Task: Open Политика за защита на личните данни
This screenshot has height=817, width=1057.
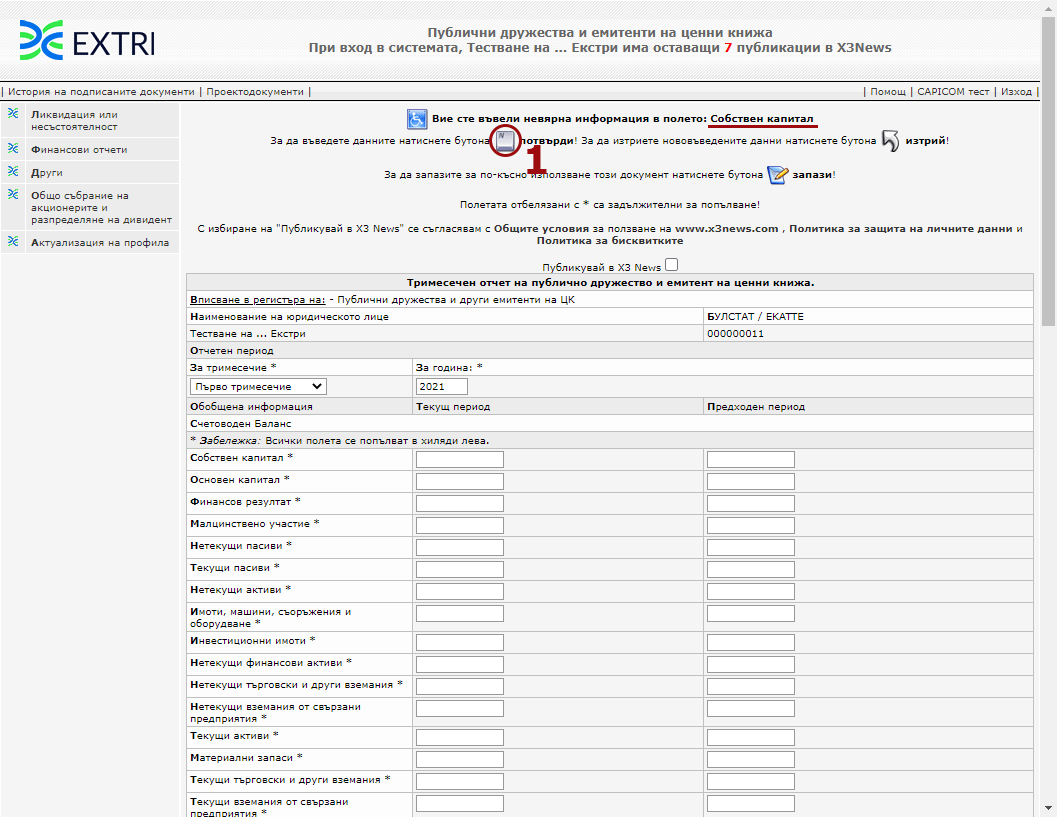Action: point(901,229)
